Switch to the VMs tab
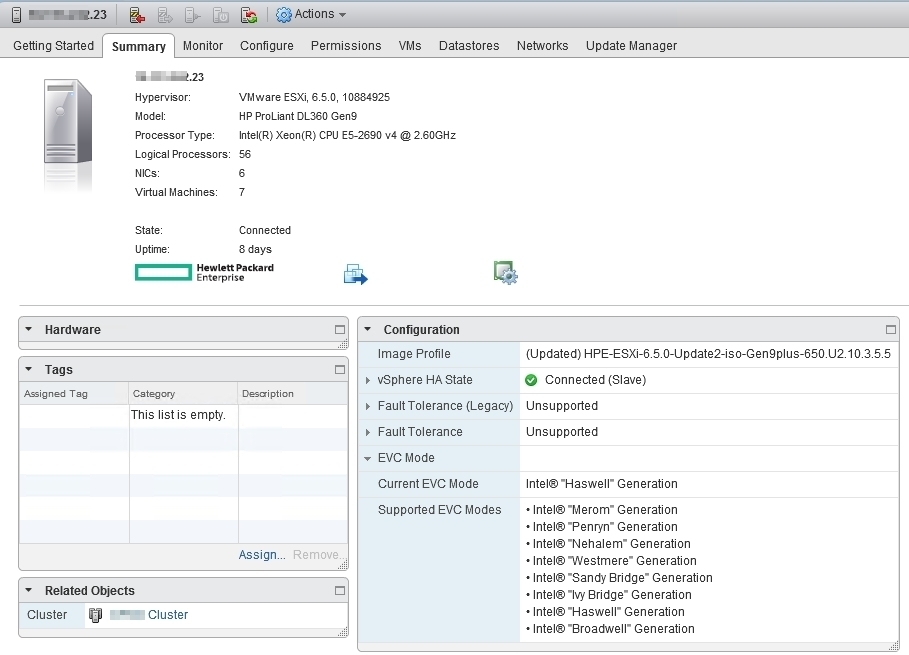Viewport: 909px width, 655px height. 410,46
